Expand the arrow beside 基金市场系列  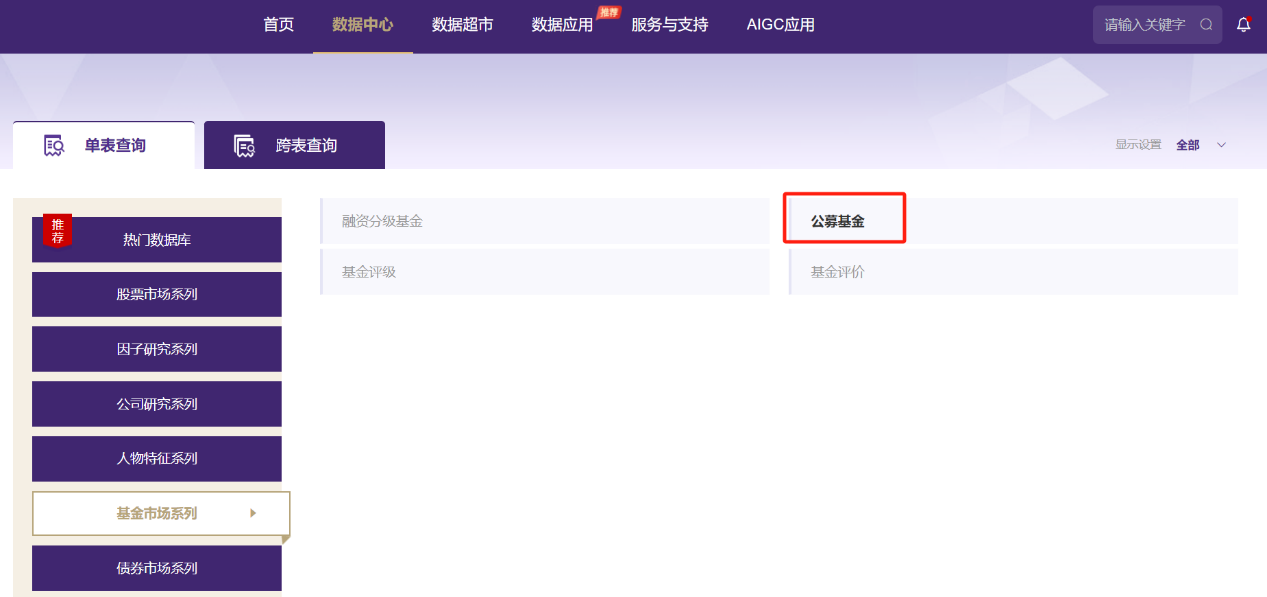pos(253,513)
